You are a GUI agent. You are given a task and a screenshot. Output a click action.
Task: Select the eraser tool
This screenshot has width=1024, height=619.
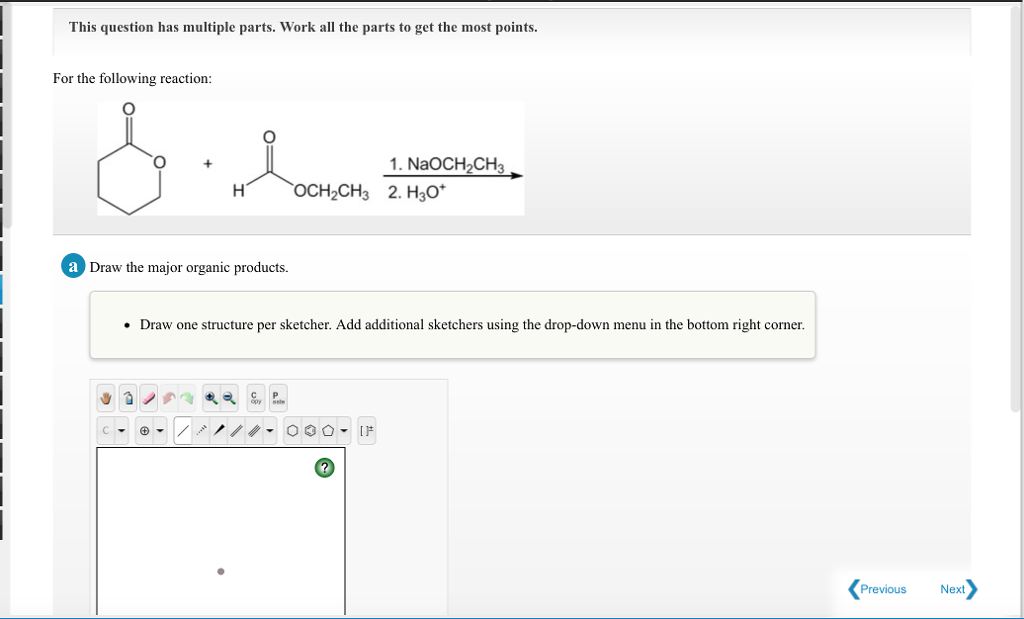point(150,397)
